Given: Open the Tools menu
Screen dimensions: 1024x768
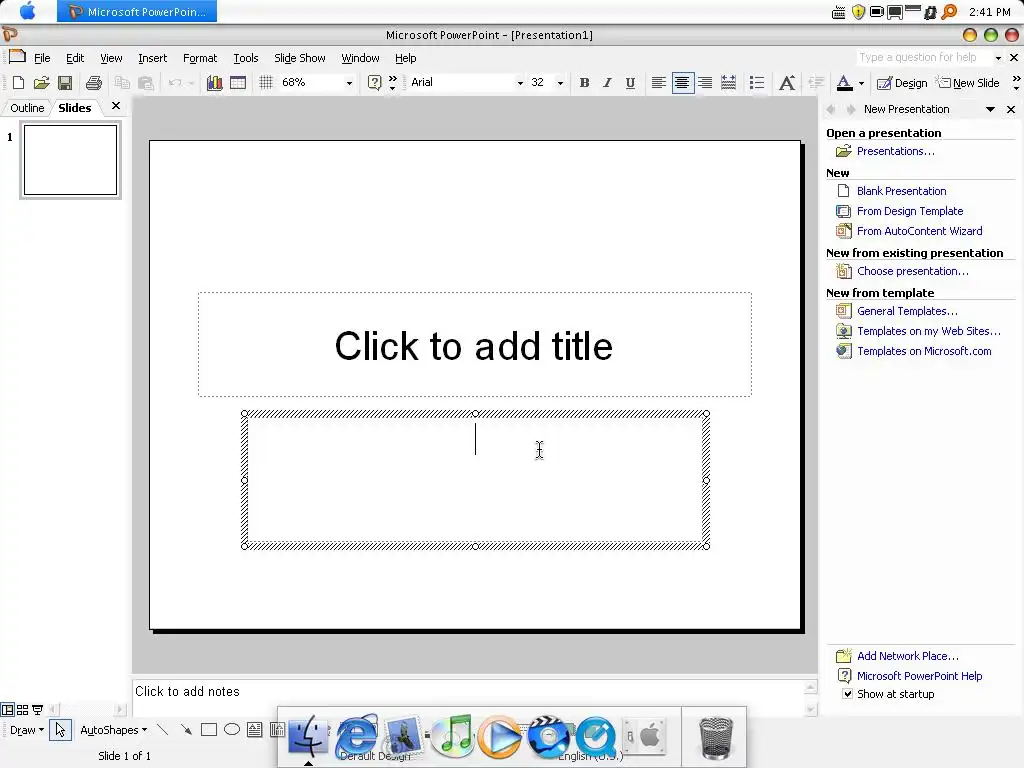Looking at the screenshot, I should click(x=246, y=58).
